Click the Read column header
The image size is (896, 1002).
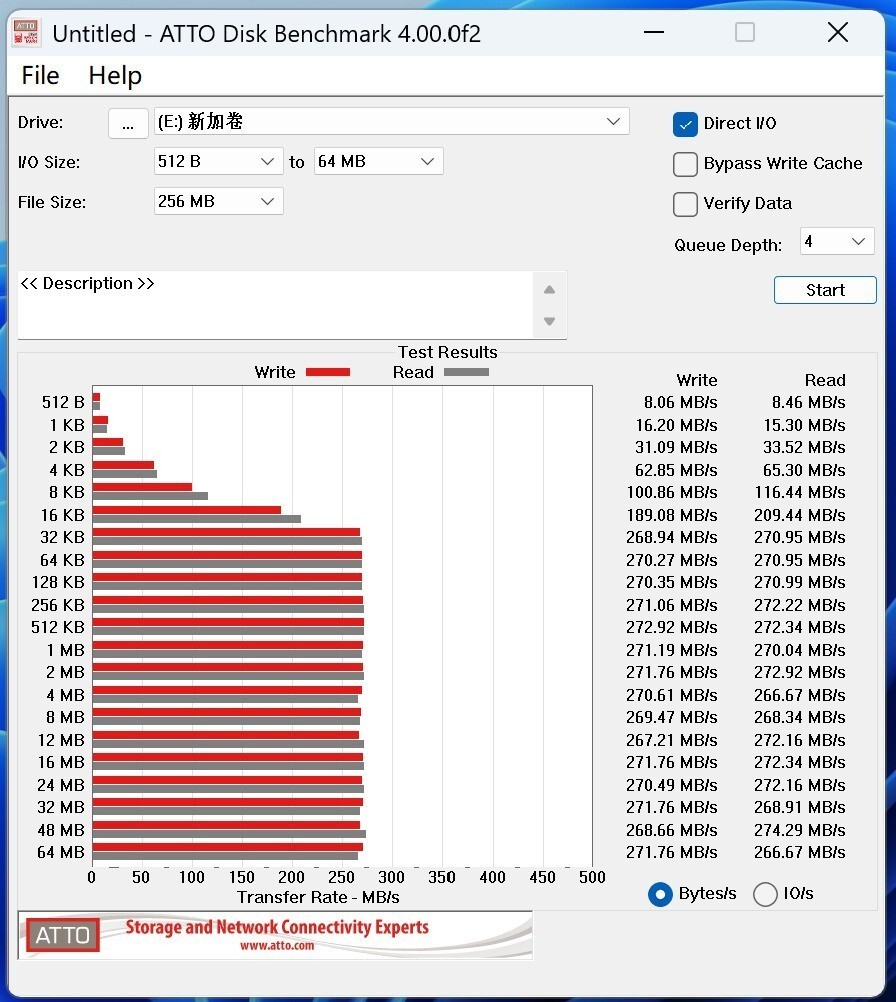click(825, 380)
